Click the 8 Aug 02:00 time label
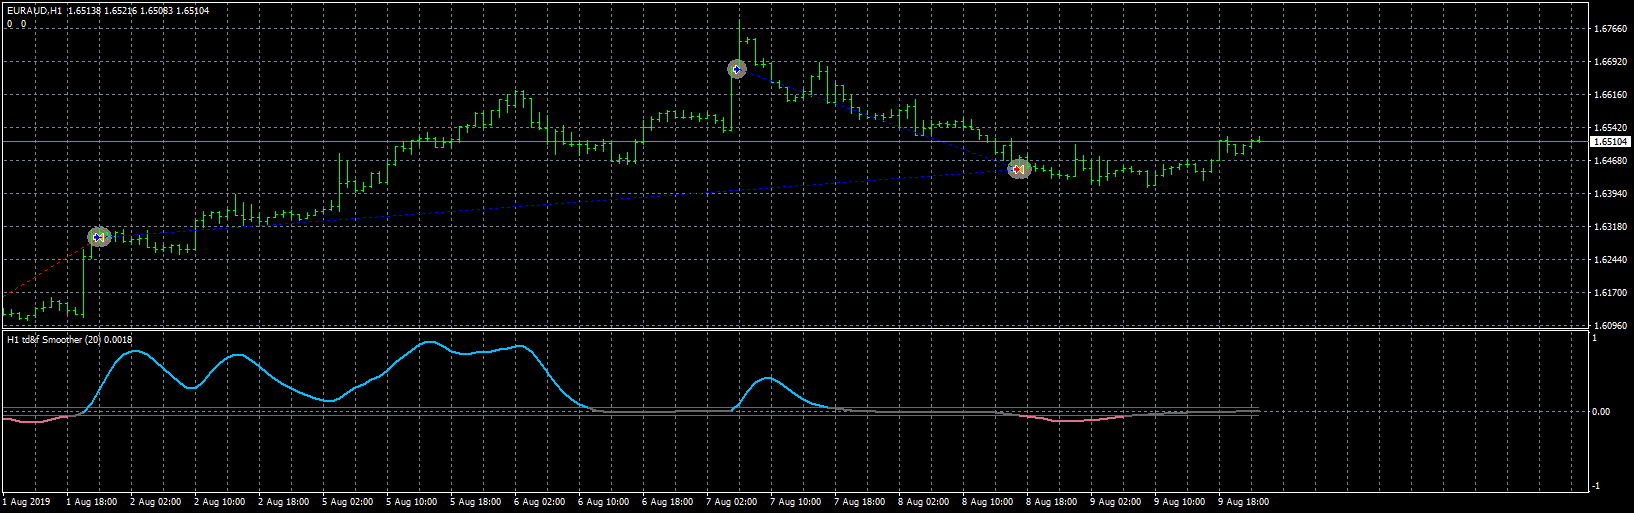The height and width of the screenshot is (513, 1634). tap(924, 502)
